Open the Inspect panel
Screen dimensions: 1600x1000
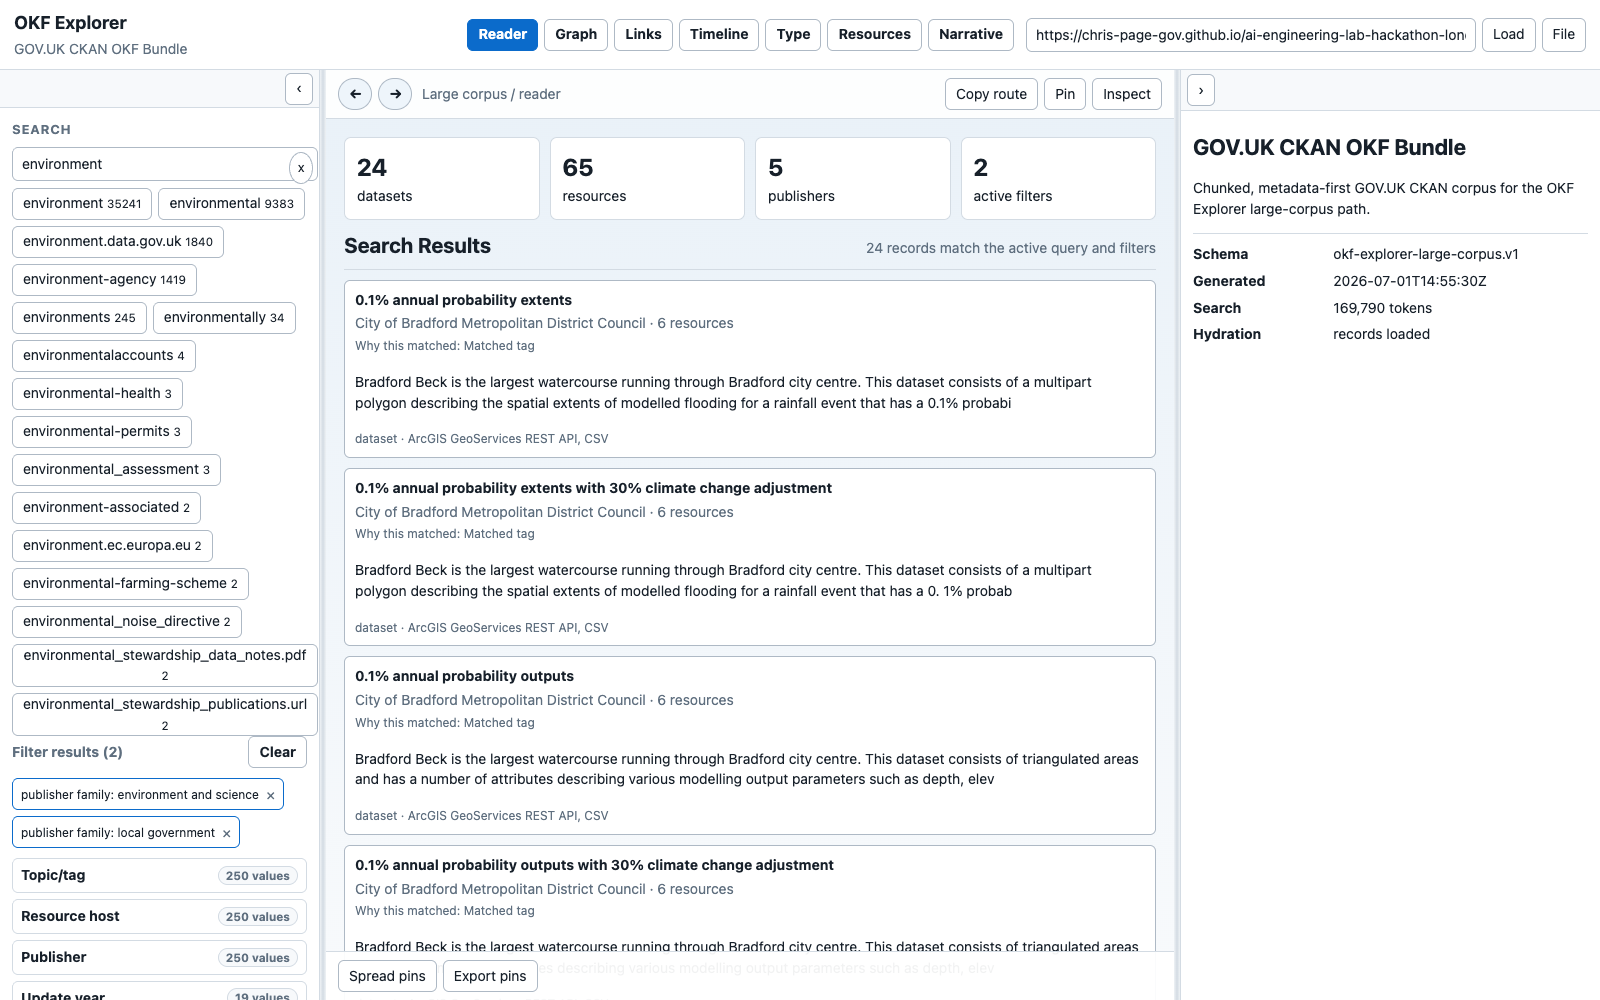point(1127,94)
